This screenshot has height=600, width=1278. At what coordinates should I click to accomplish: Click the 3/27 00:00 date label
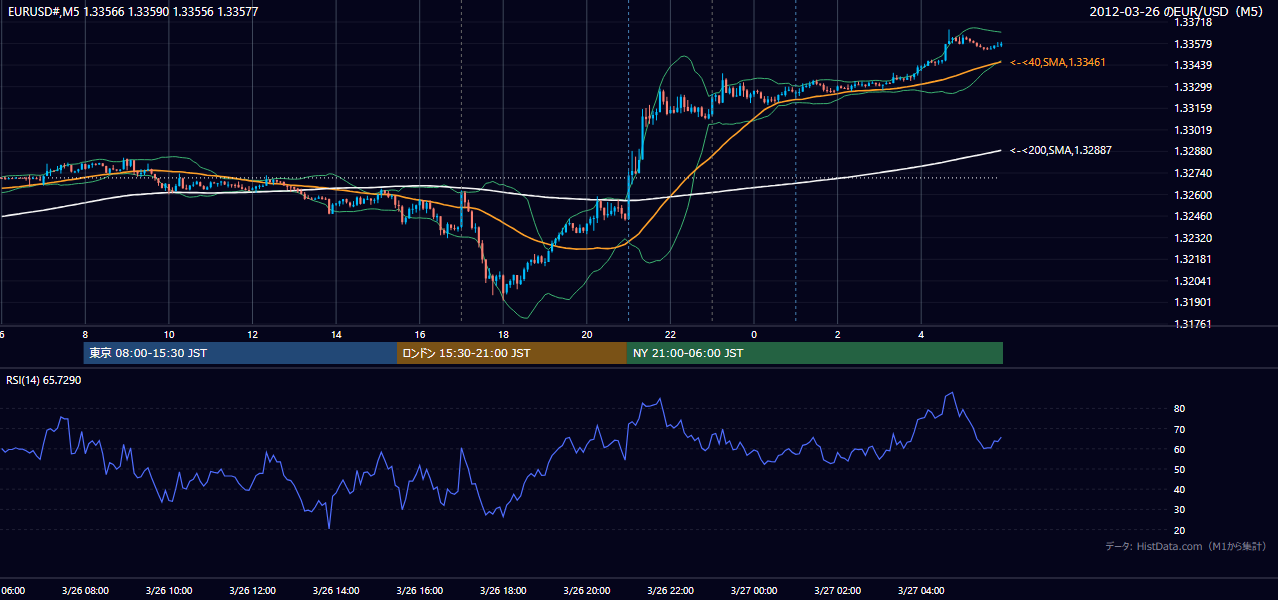(754, 590)
